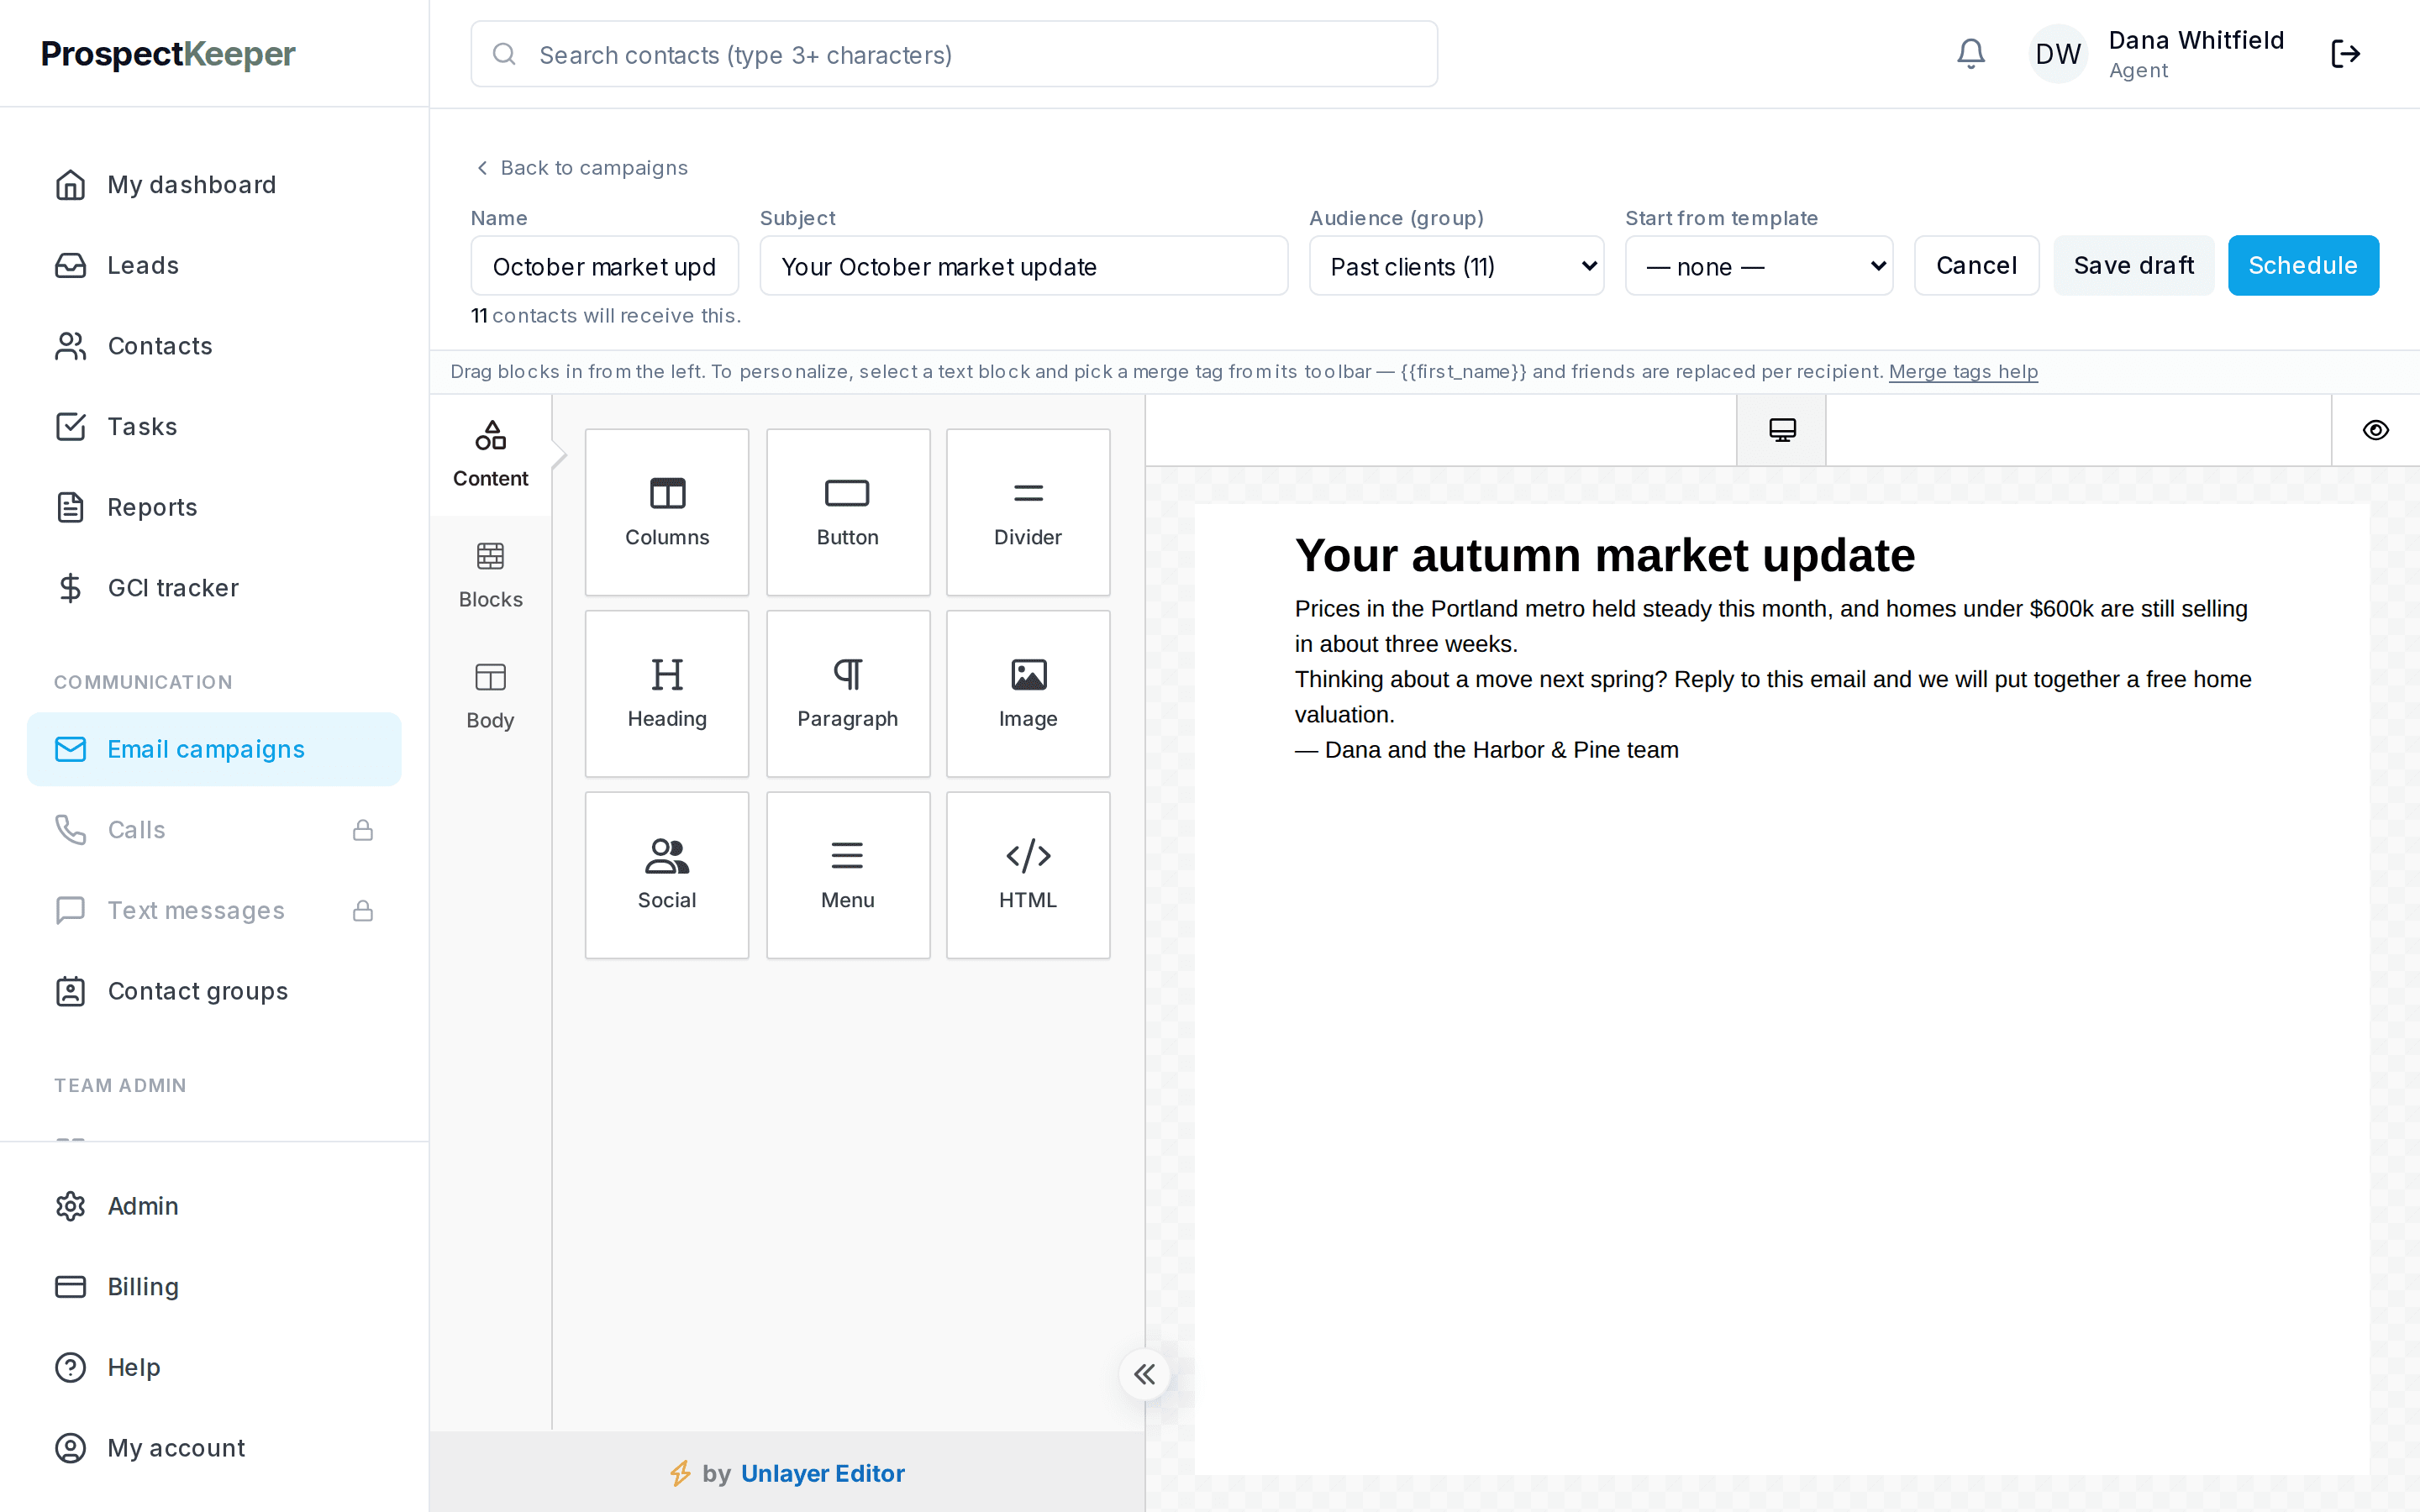This screenshot has height=1512, width=2420.
Task: Collapse the editor tools panel
Action: [1144, 1374]
